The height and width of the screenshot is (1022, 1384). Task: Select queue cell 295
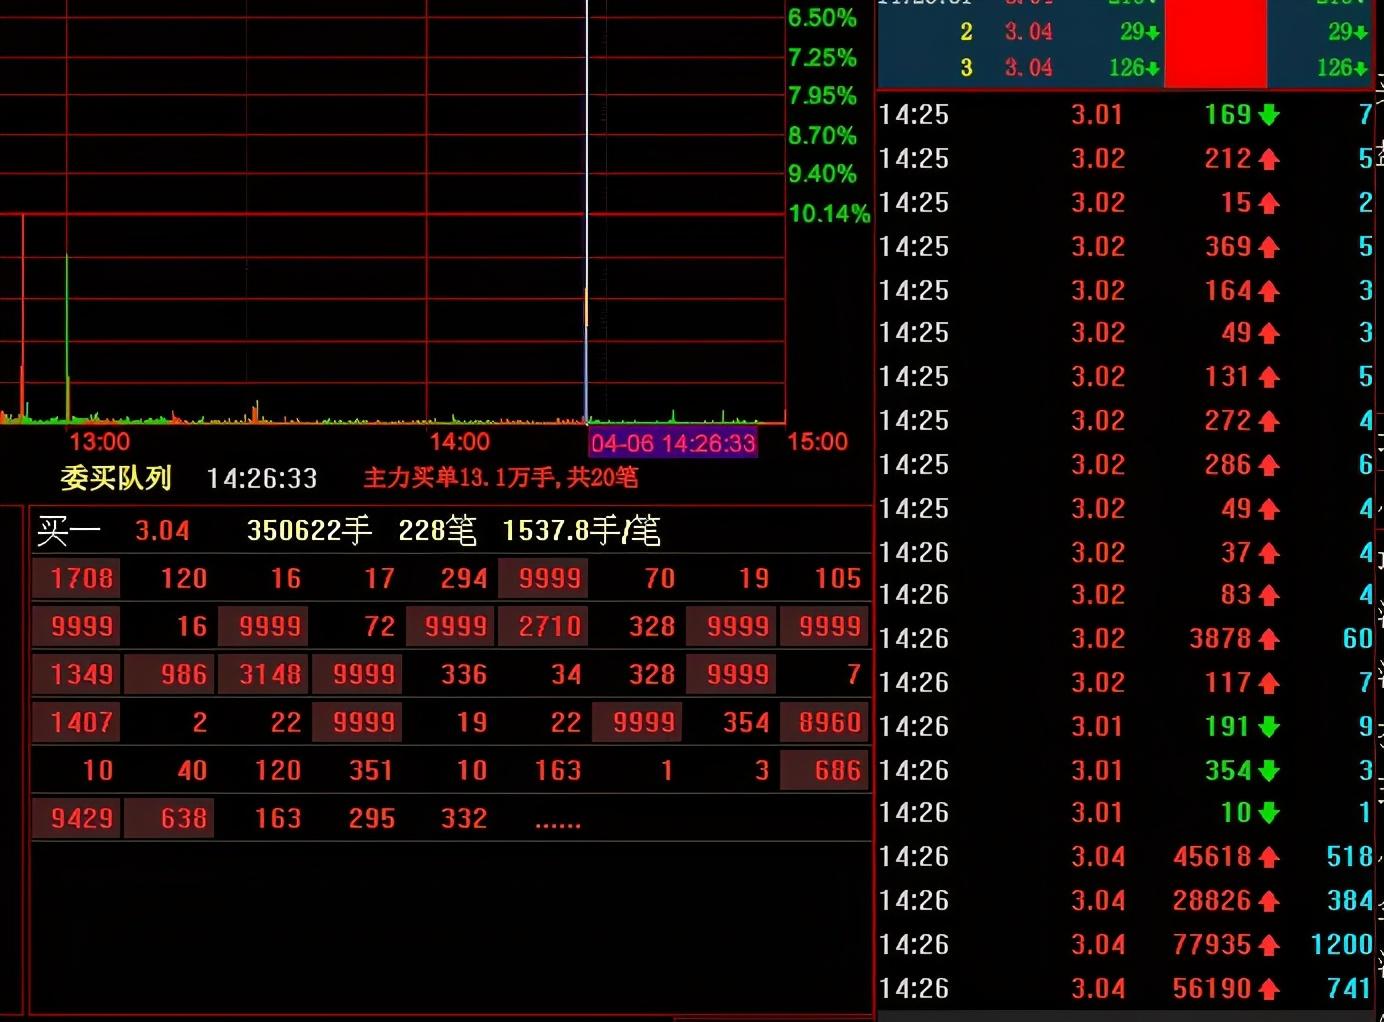tap(371, 818)
